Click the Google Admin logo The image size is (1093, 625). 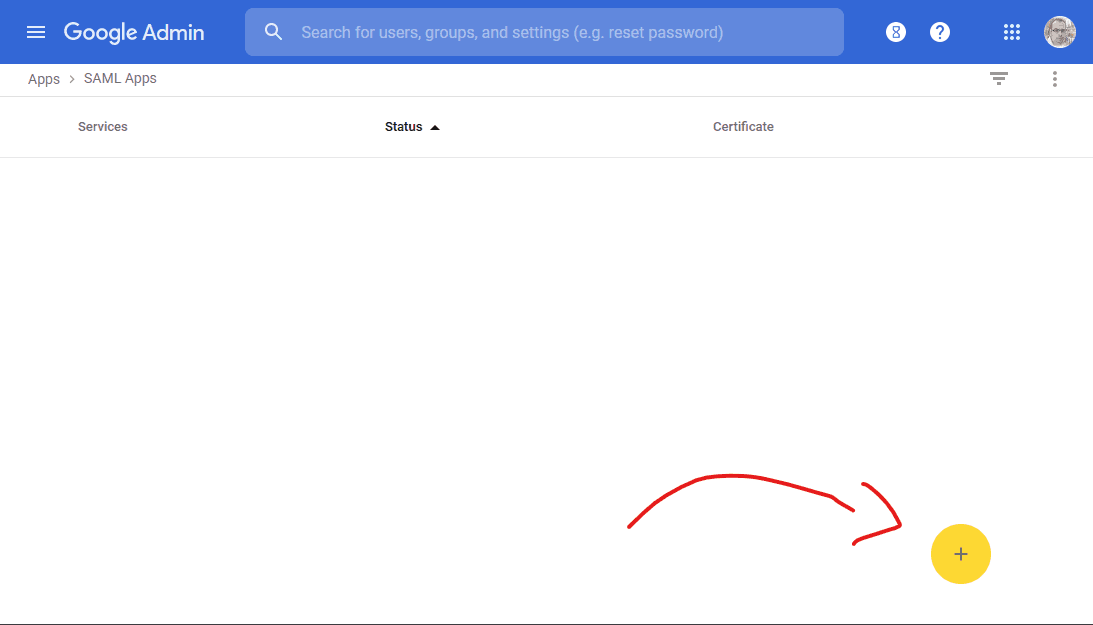click(134, 32)
